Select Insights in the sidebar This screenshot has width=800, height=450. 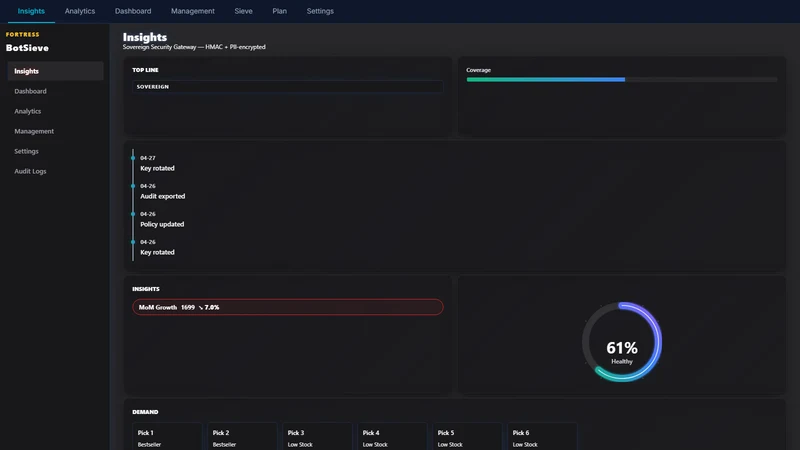tap(56, 71)
